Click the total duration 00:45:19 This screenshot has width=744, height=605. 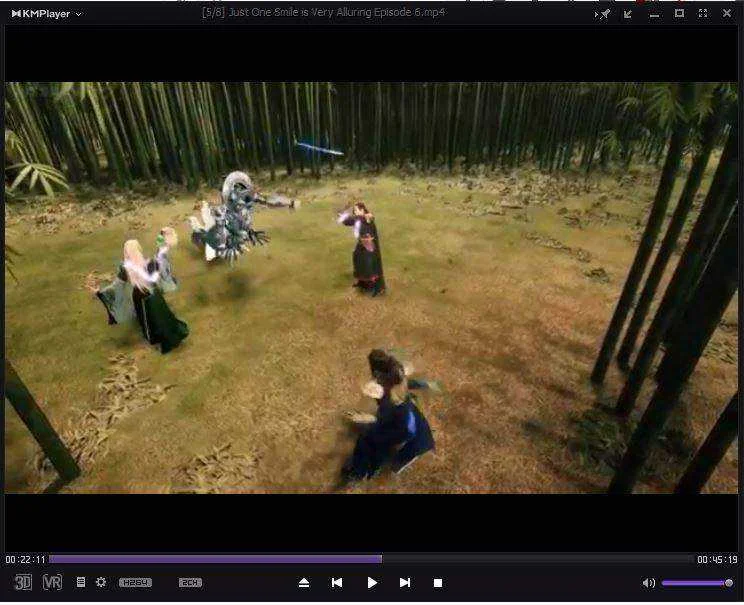pos(717,560)
